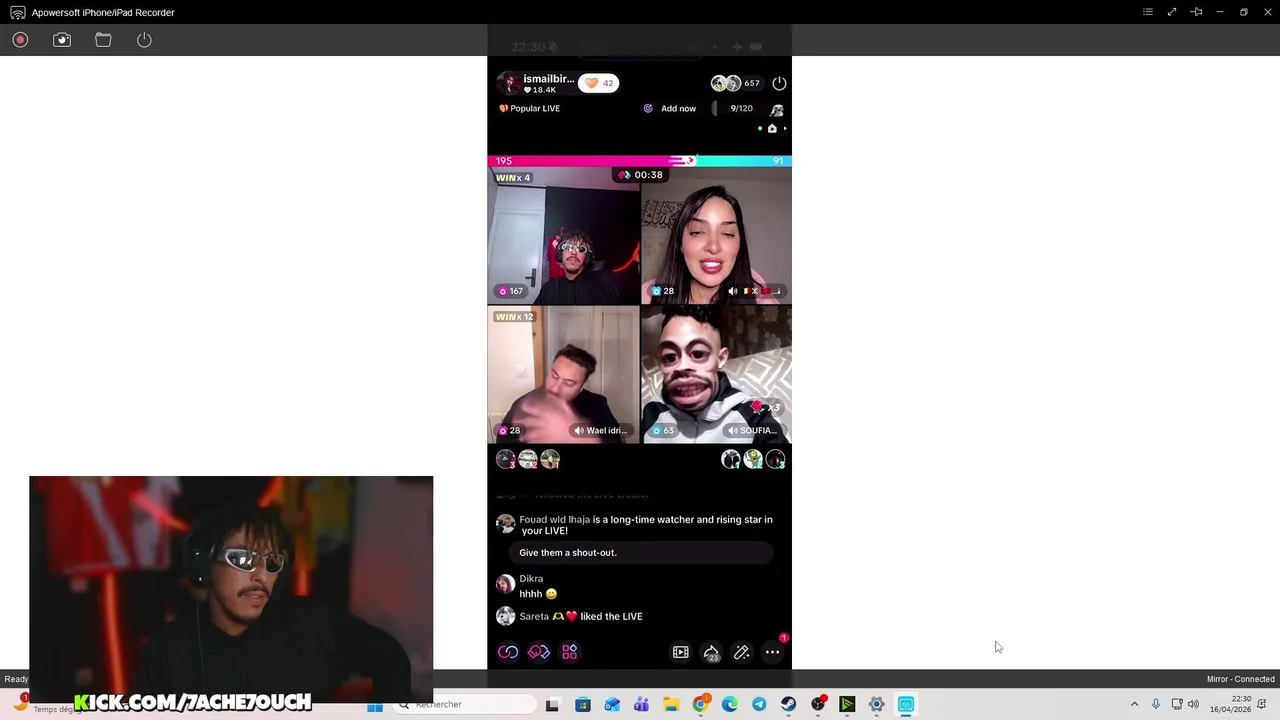Click Dikra's username in chat
Viewport: 1280px width, 720px height.
click(x=531, y=579)
